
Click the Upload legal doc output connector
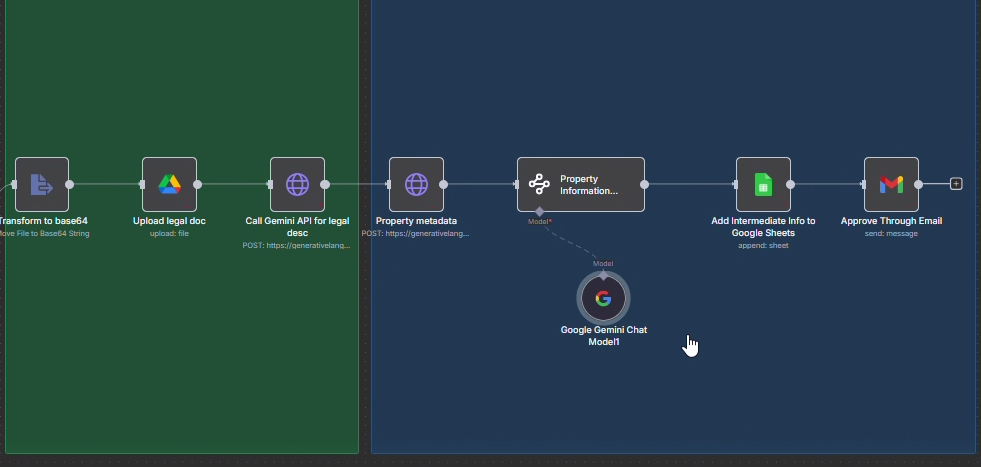[198, 184]
